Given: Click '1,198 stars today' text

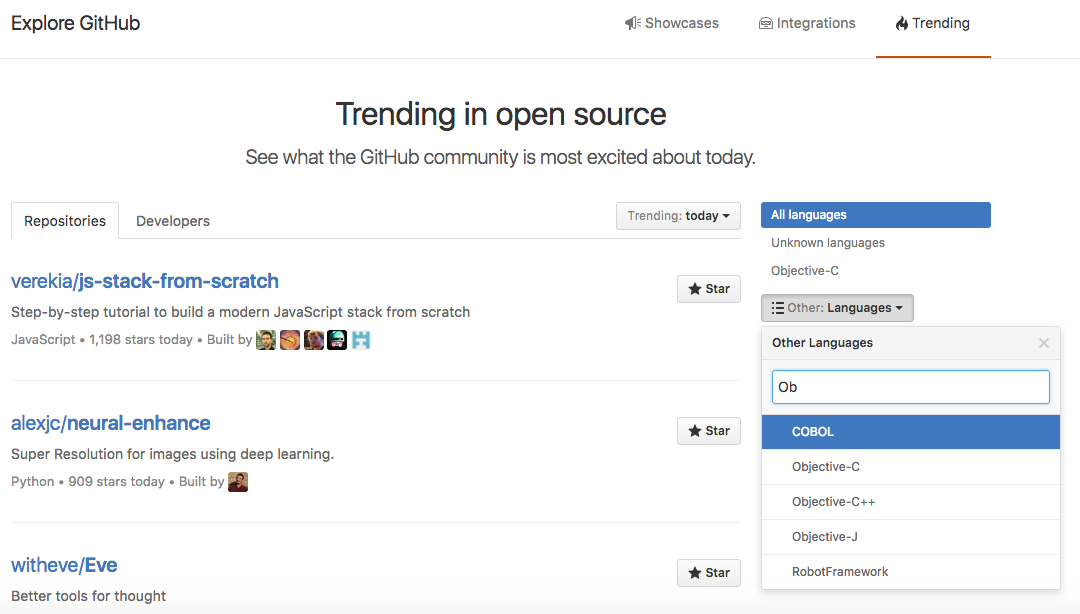Looking at the screenshot, I should (x=141, y=340).
